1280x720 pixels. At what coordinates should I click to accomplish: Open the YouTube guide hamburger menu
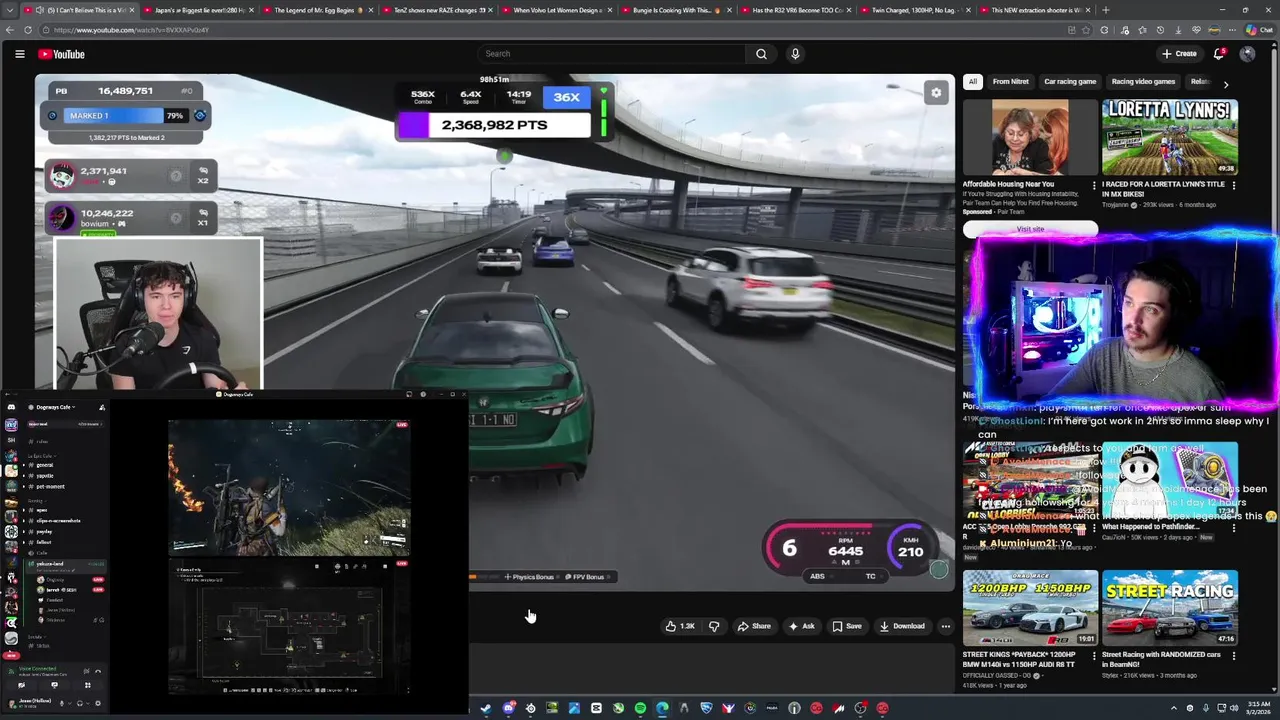pyautogui.click(x=19, y=54)
